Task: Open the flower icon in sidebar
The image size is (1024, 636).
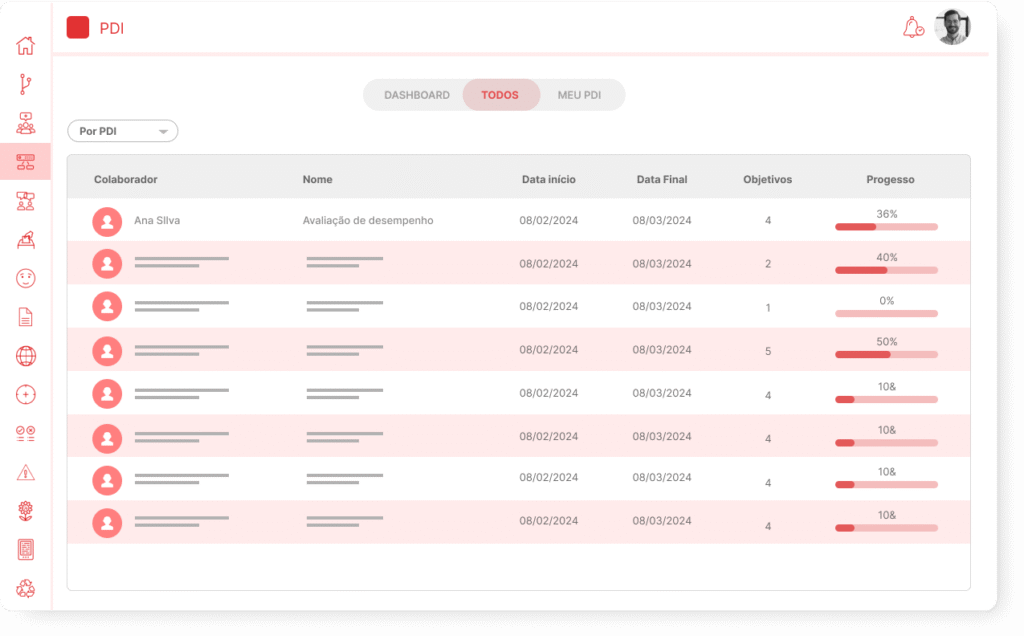Action: pyautogui.click(x=25, y=511)
